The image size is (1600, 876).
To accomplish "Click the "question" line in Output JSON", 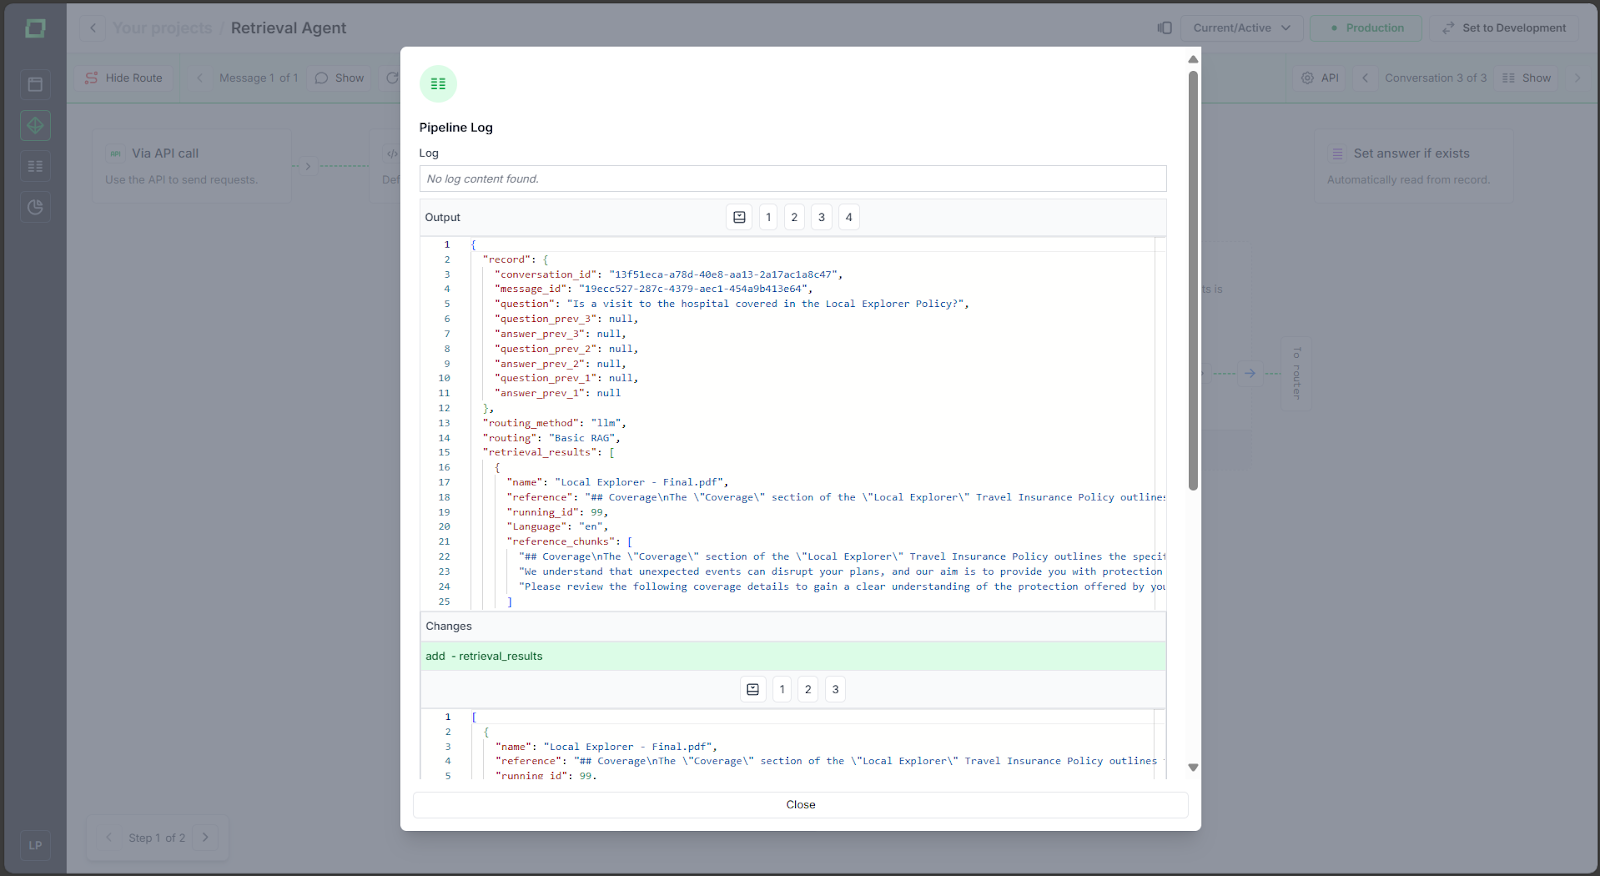I will click(x=731, y=304).
